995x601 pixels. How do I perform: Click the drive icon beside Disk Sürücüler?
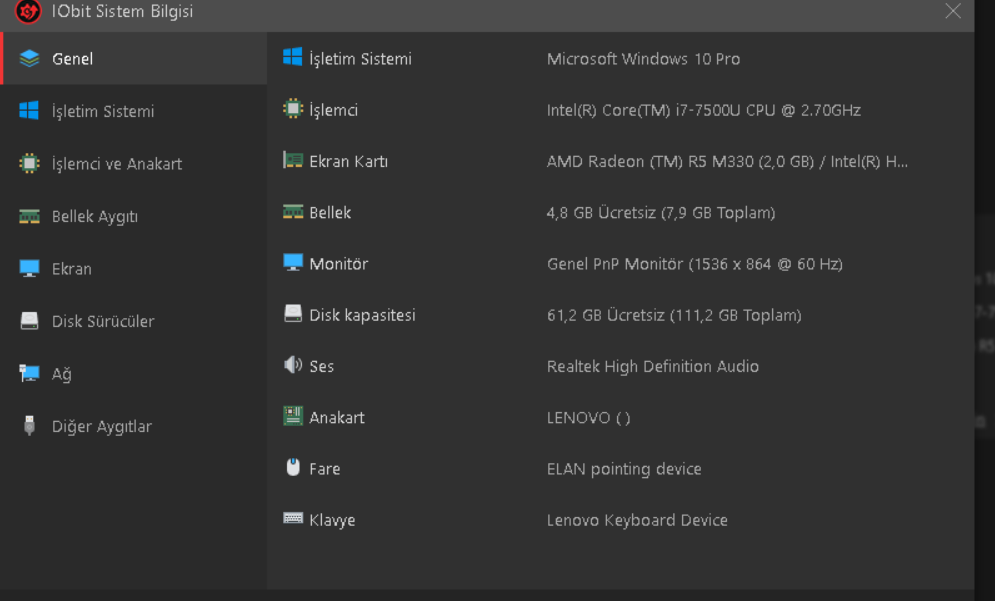click(30, 321)
